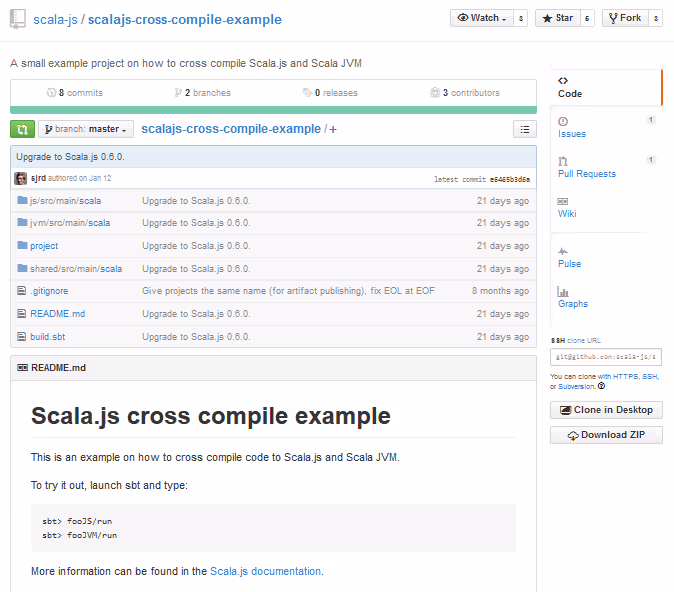Click the folder icon beside project
This screenshot has width=674, height=592.
22,245
